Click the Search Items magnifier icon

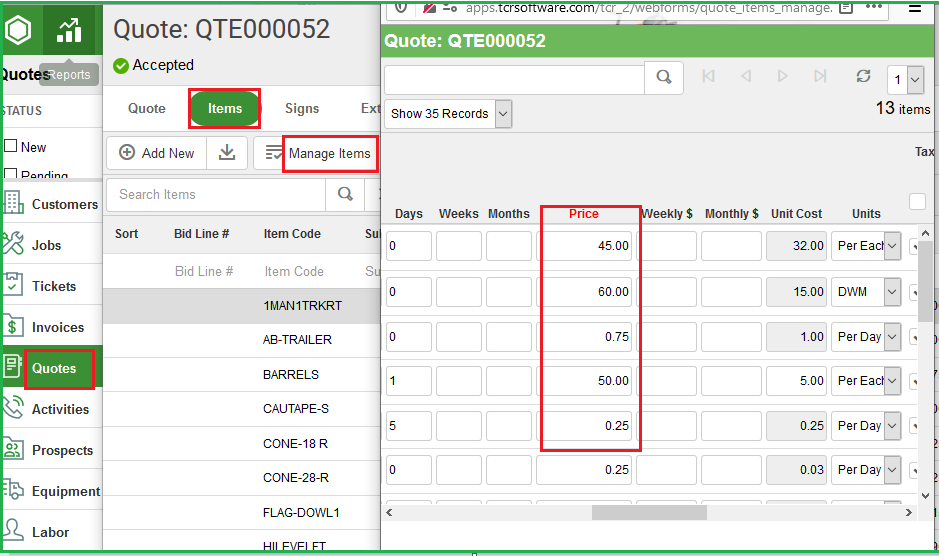pos(345,194)
